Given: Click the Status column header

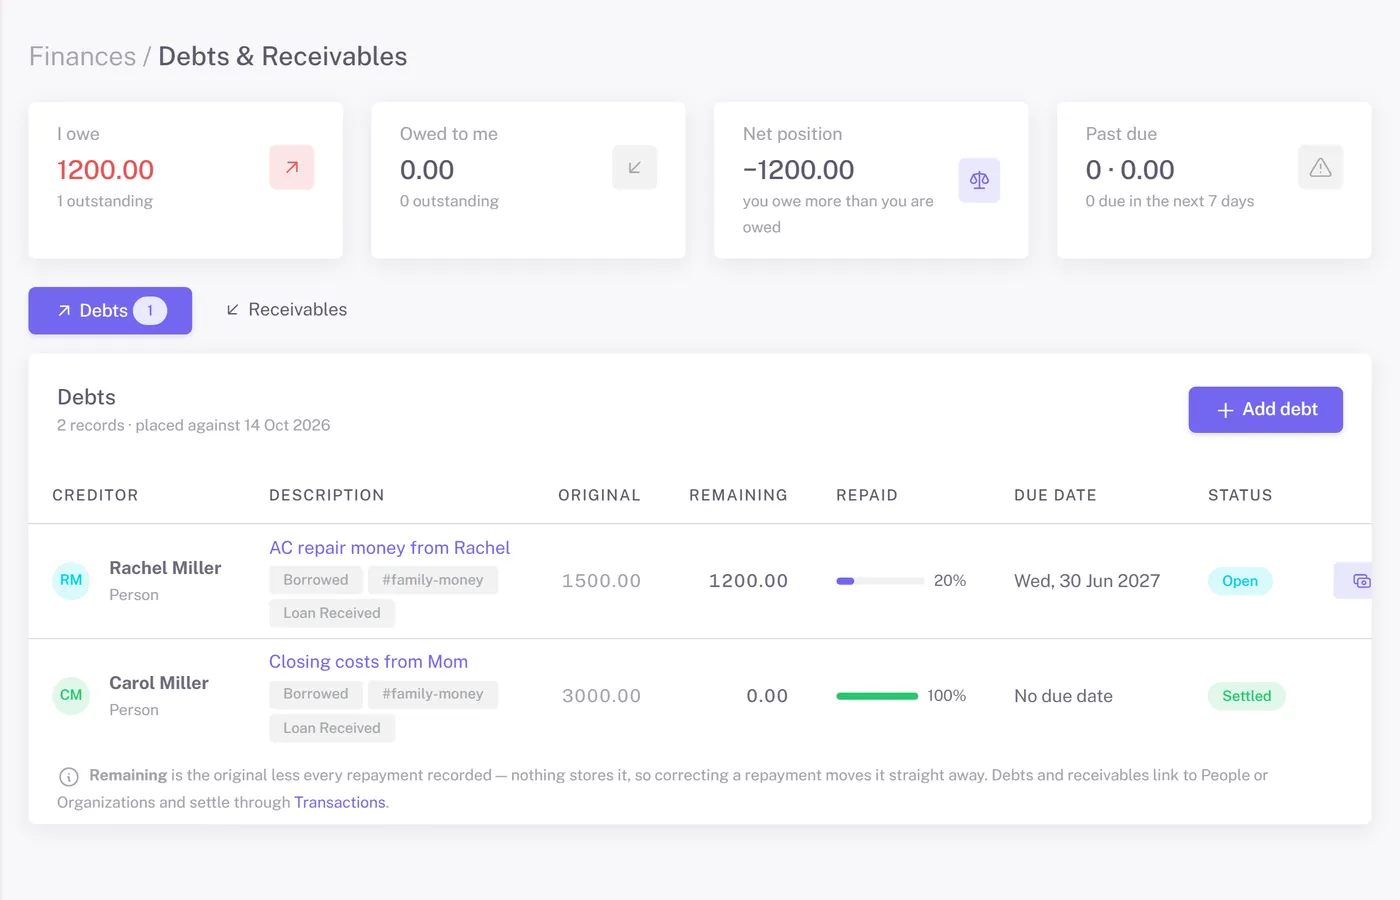Looking at the screenshot, I should click(x=1240, y=495).
